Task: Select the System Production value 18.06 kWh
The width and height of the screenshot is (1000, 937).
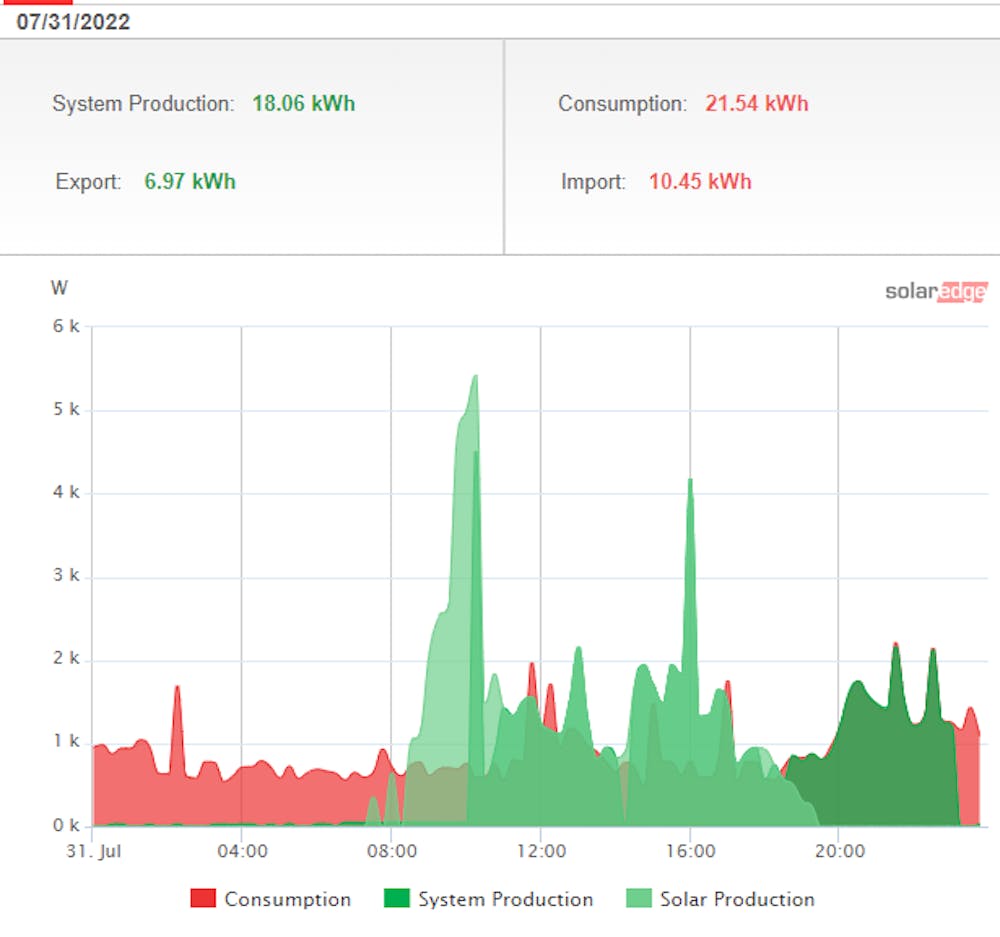Action: tap(304, 103)
